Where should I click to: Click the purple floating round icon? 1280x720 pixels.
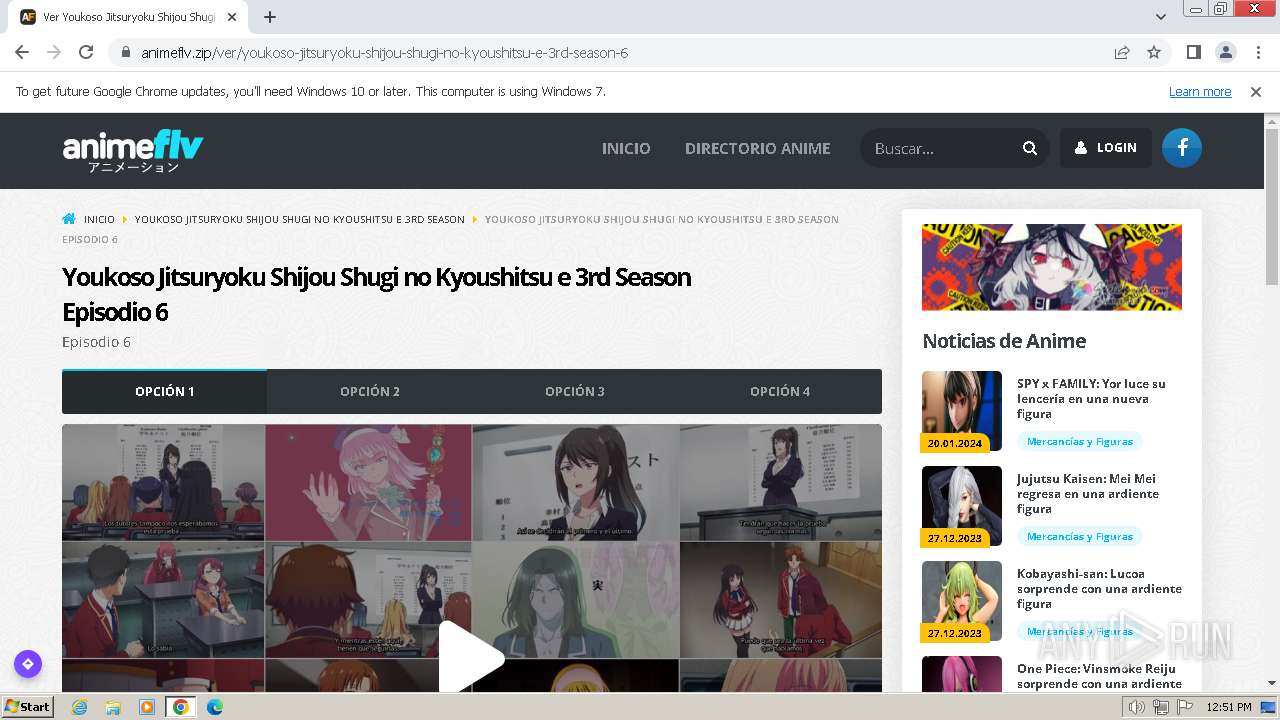coord(28,664)
